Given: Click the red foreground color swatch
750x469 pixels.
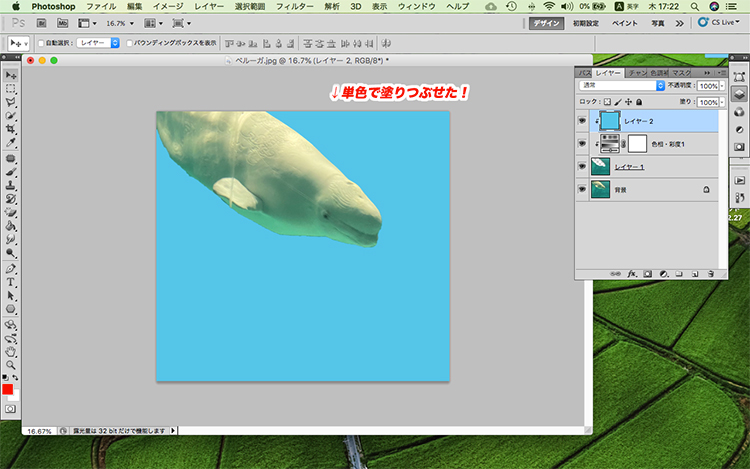Looking at the screenshot, I should coord(8,389).
